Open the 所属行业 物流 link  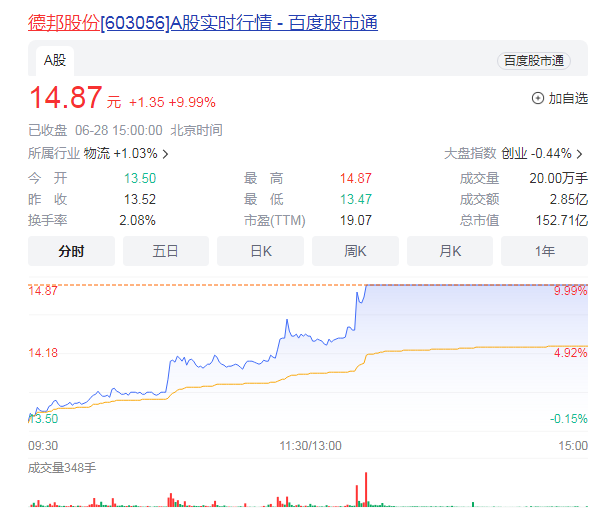tap(97, 154)
